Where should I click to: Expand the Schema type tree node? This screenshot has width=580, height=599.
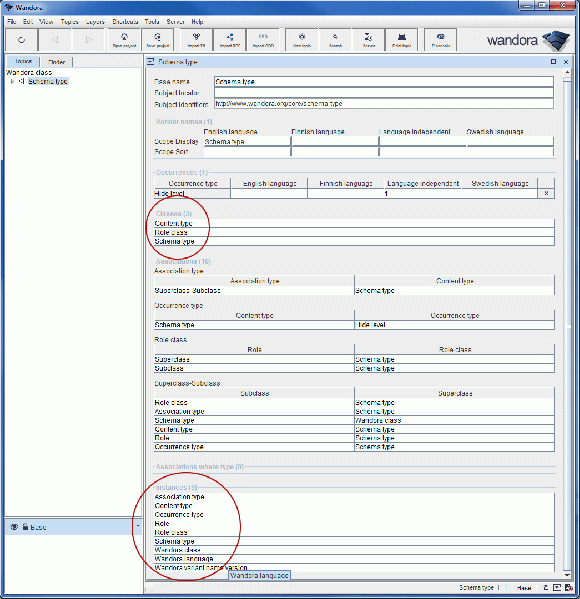pyautogui.click(x=12, y=81)
